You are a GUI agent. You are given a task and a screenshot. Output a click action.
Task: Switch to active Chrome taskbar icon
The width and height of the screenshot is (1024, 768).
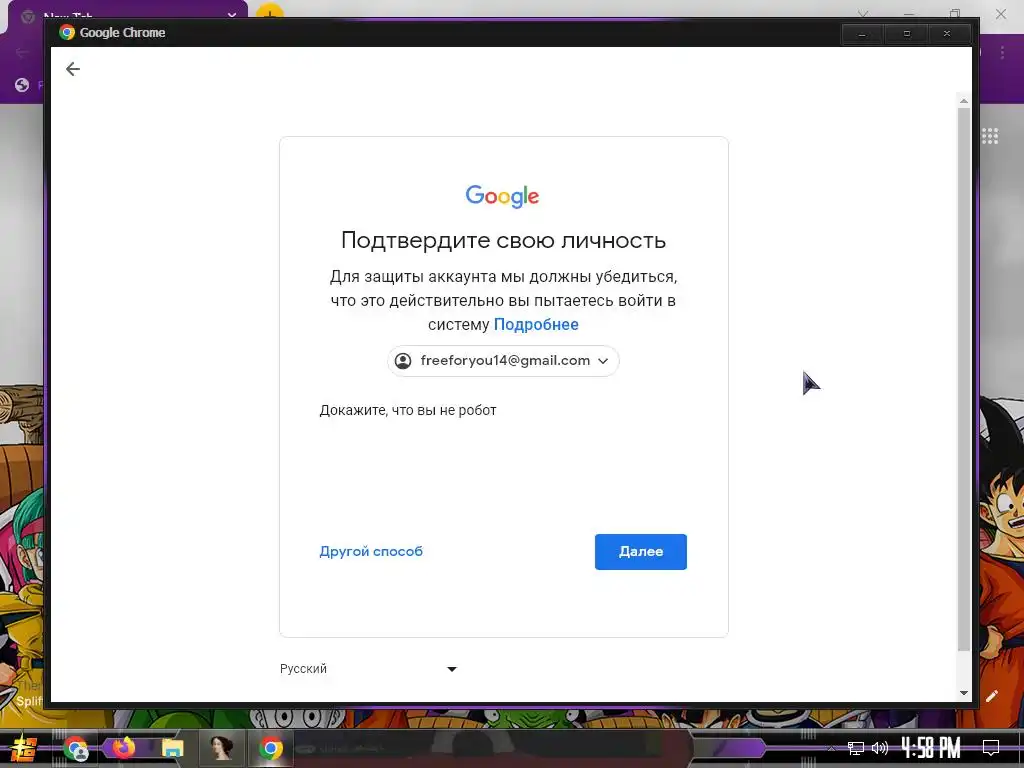pos(270,748)
